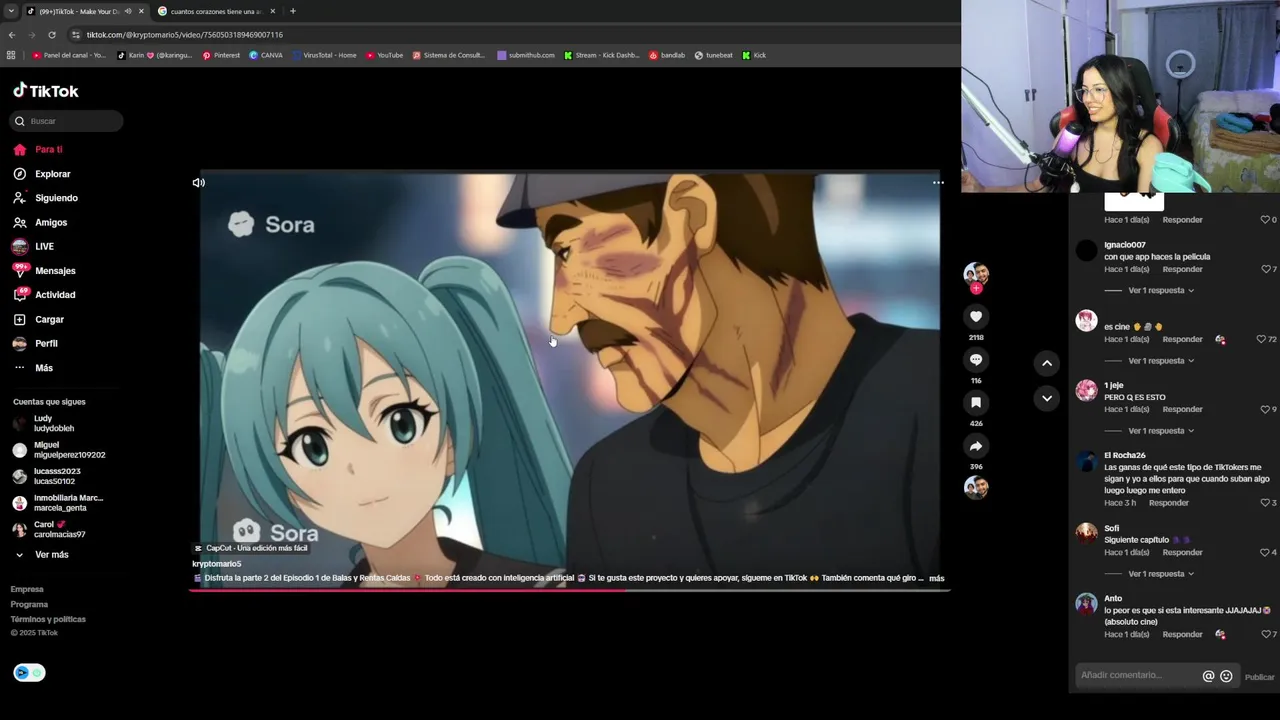The image size is (1280, 720).
Task: Reply to El Rocha26's comment with Responder
Action: tap(1169, 503)
